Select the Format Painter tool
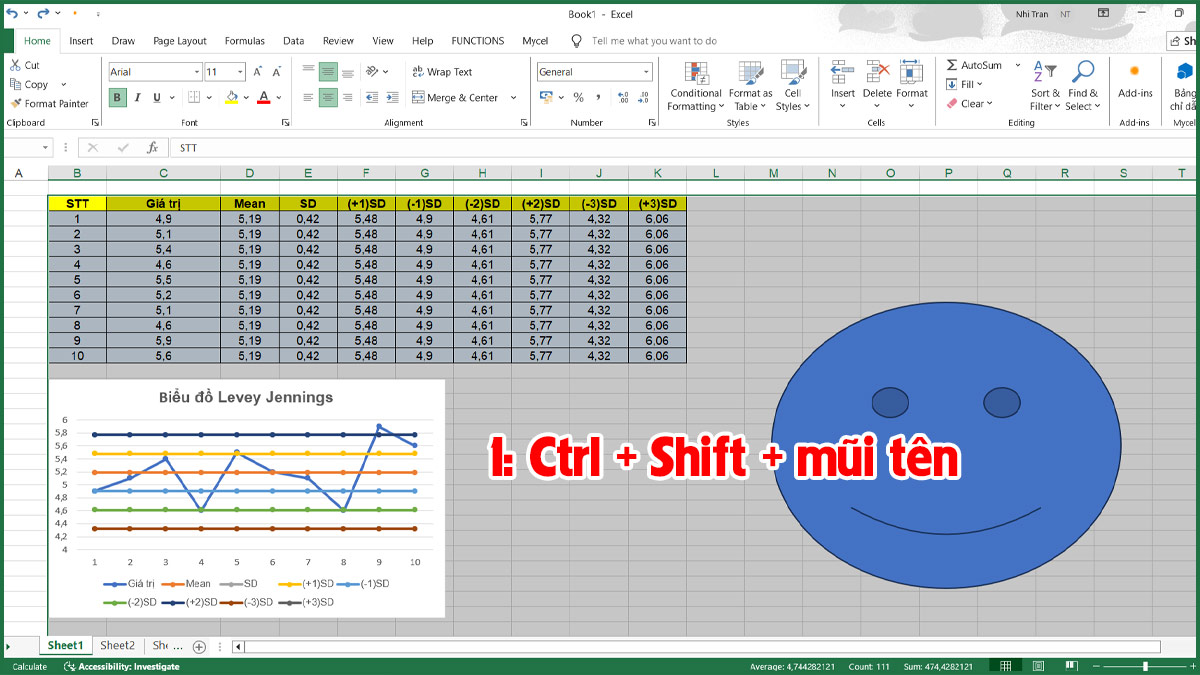Image resolution: width=1200 pixels, height=675 pixels. [50, 103]
